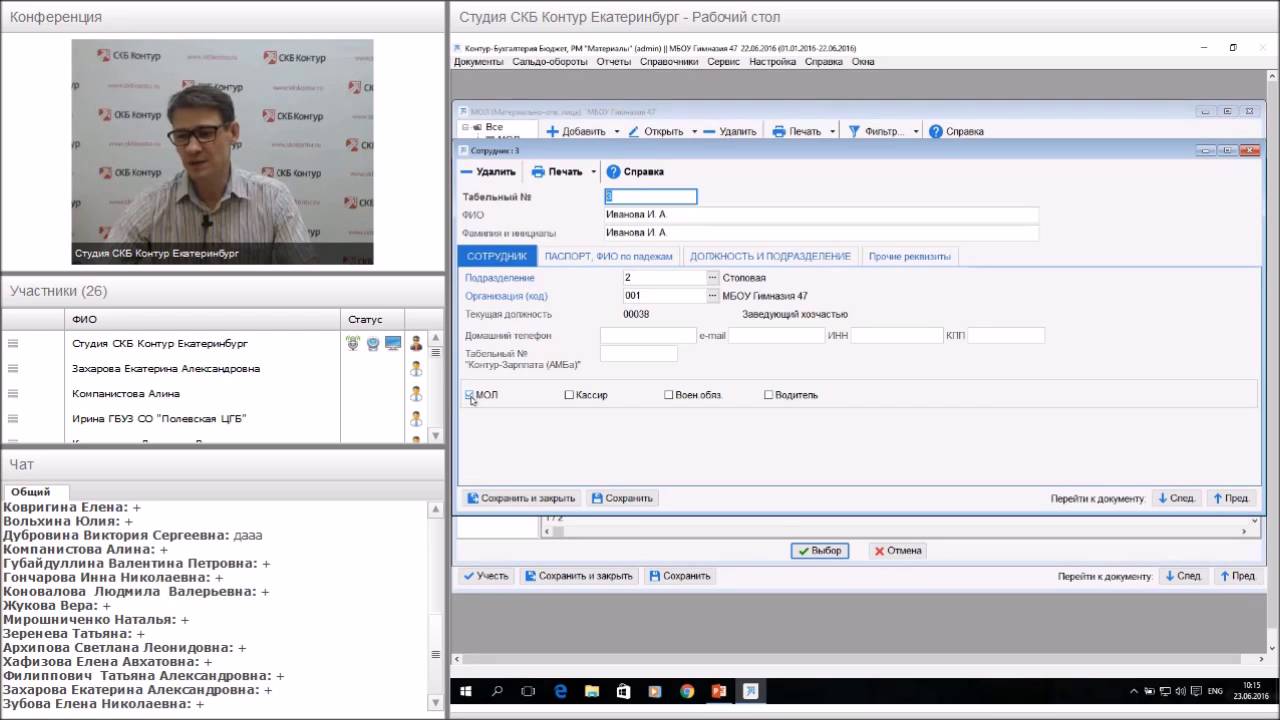Open the МОЛ window Печать dropdown arrow
The width and height of the screenshot is (1280, 720).
point(832,131)
